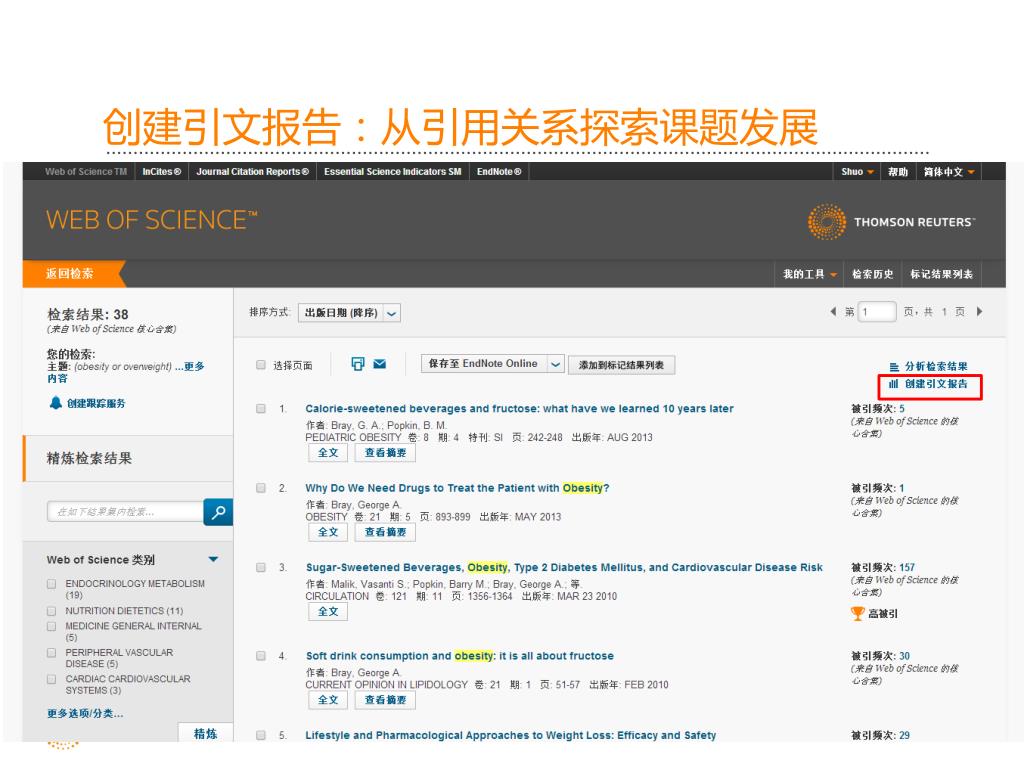Open Lifestyle and Pharmacological Approaches article
This screenshot has height=768, width=1024.
pyautogui.click(x=511, y=735)
